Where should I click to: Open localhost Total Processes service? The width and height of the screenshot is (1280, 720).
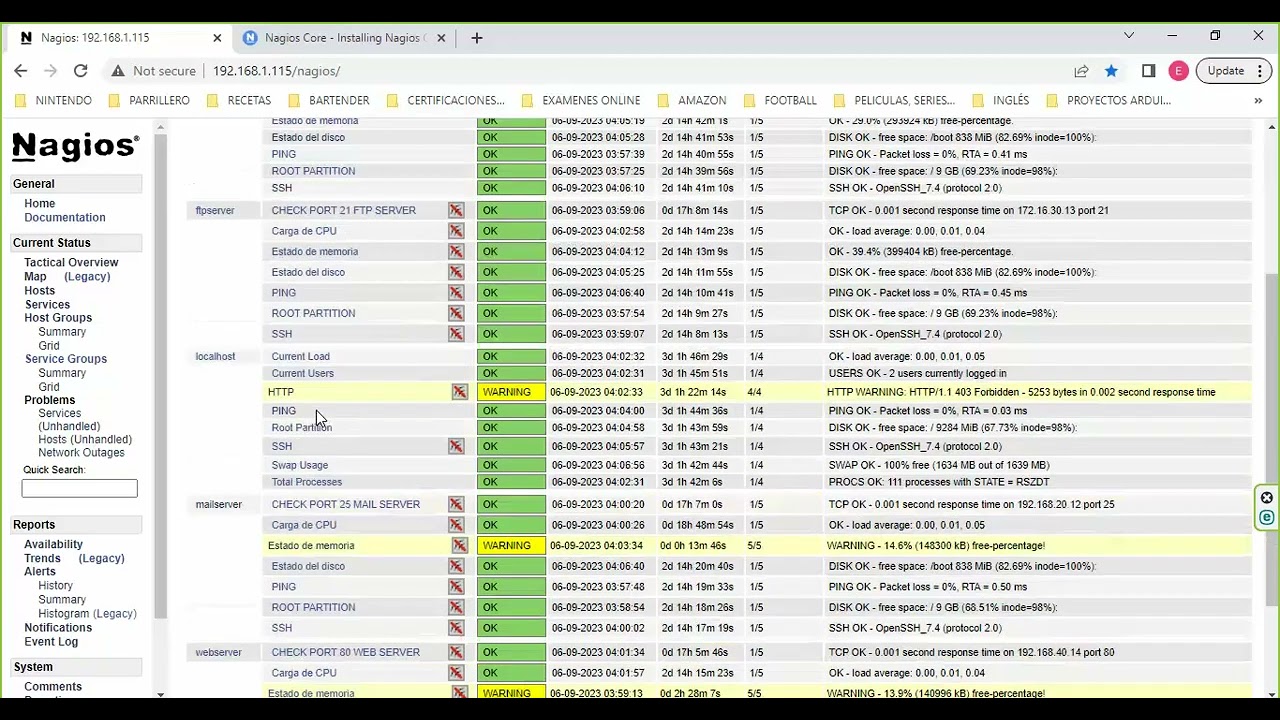(306, 482)
